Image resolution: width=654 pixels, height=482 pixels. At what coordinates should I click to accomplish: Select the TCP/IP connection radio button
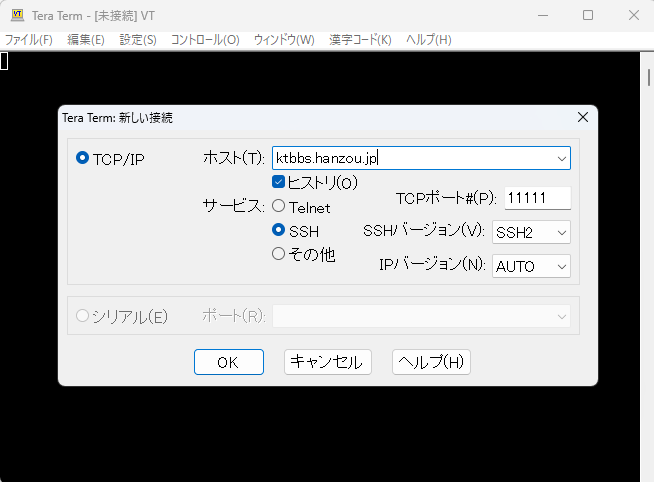[x=83, y=159]
